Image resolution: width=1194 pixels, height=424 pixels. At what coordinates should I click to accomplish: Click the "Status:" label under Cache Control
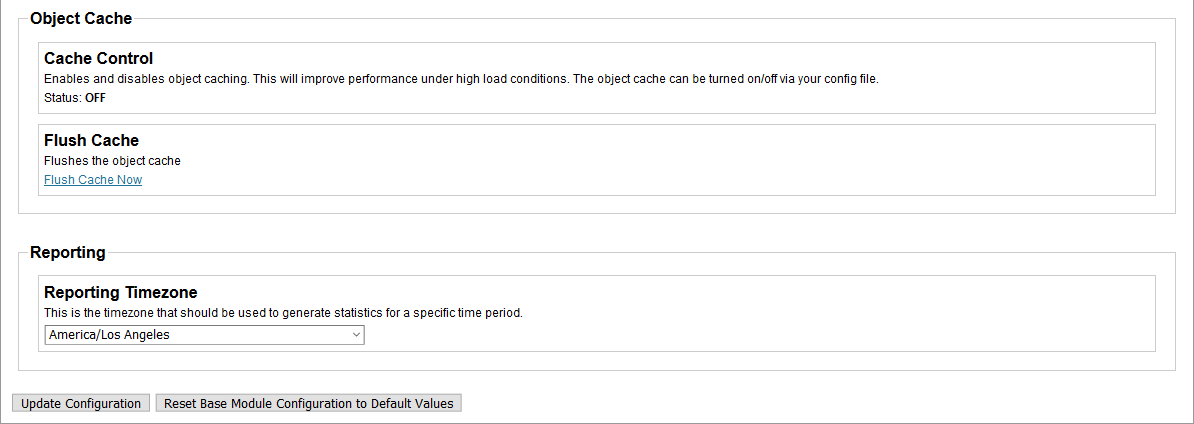click(62, 98)
